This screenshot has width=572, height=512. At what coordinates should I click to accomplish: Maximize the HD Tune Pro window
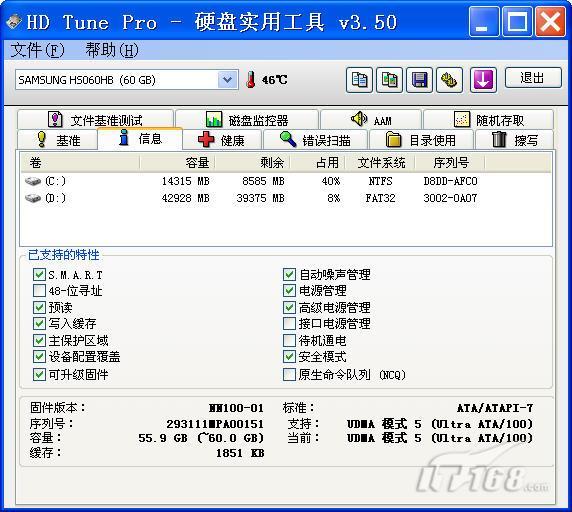517,22
